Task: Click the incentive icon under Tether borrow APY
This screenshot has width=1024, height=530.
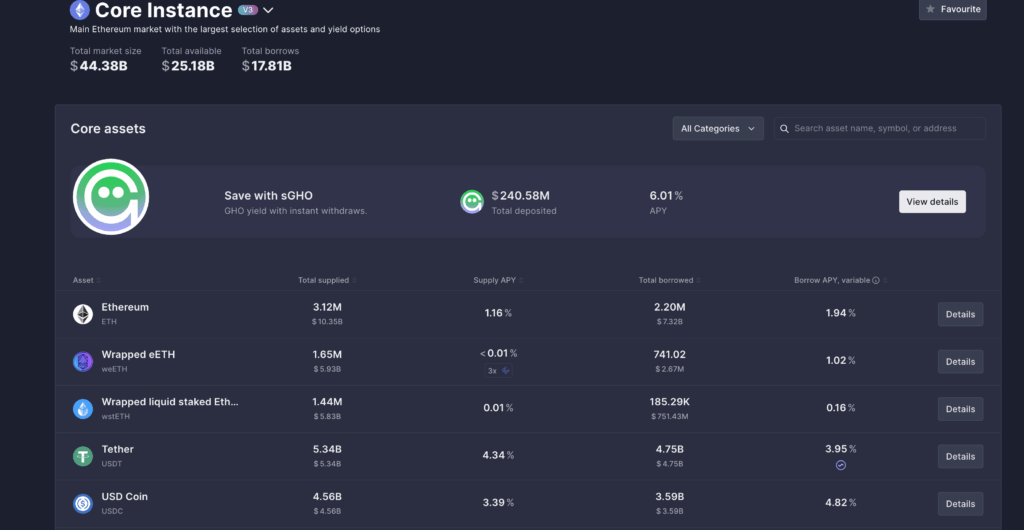Action: pyautogui.click(x=840, y=465)
